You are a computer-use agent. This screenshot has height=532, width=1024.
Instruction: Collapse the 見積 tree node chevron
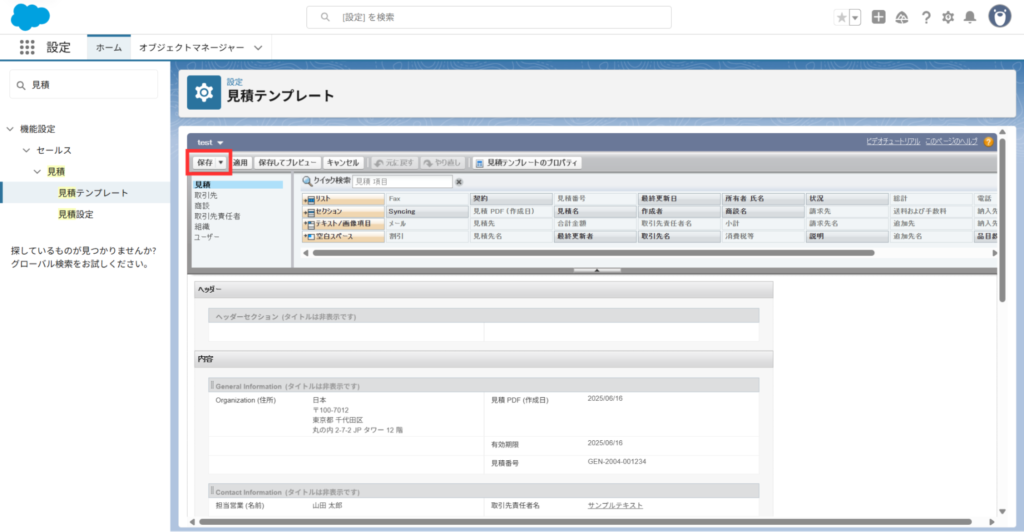37,172
